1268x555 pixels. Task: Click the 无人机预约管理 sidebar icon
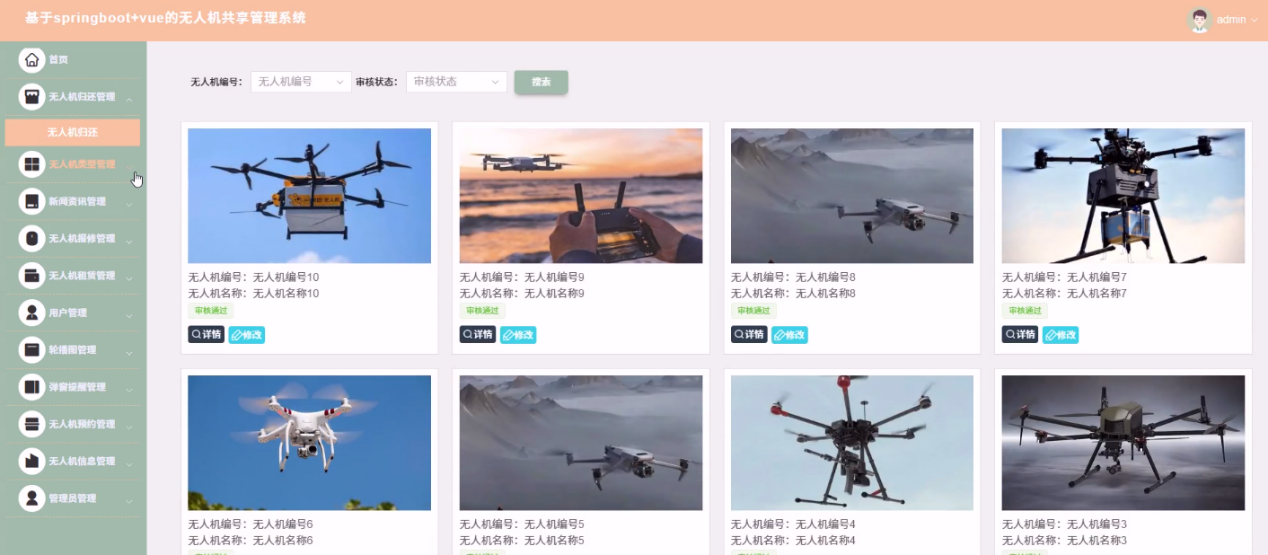(x=32, y=423)
